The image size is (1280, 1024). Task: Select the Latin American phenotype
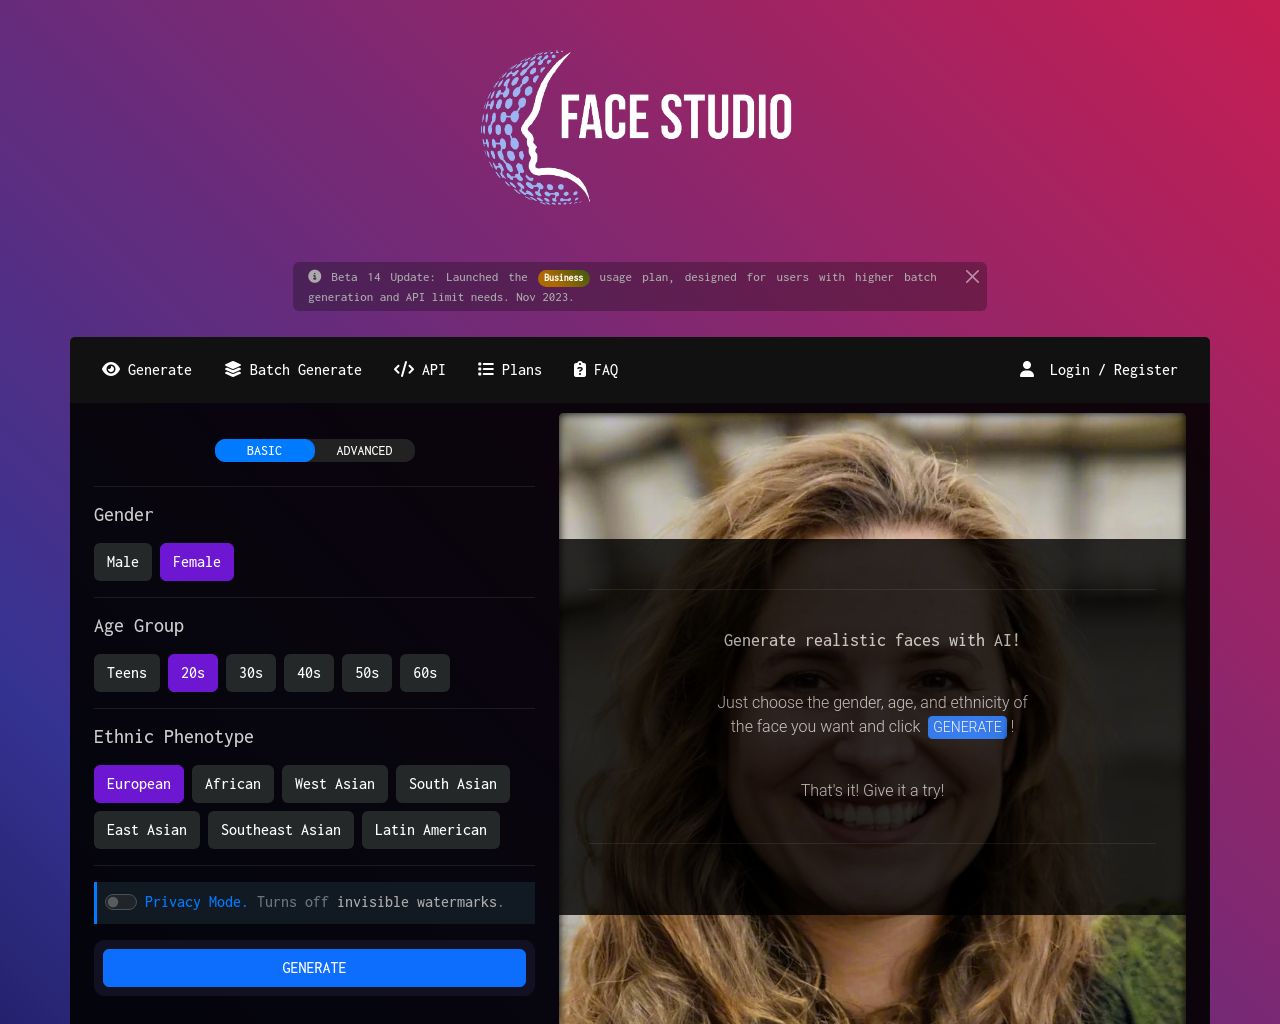pyautogui.click(x=430, y=830)
